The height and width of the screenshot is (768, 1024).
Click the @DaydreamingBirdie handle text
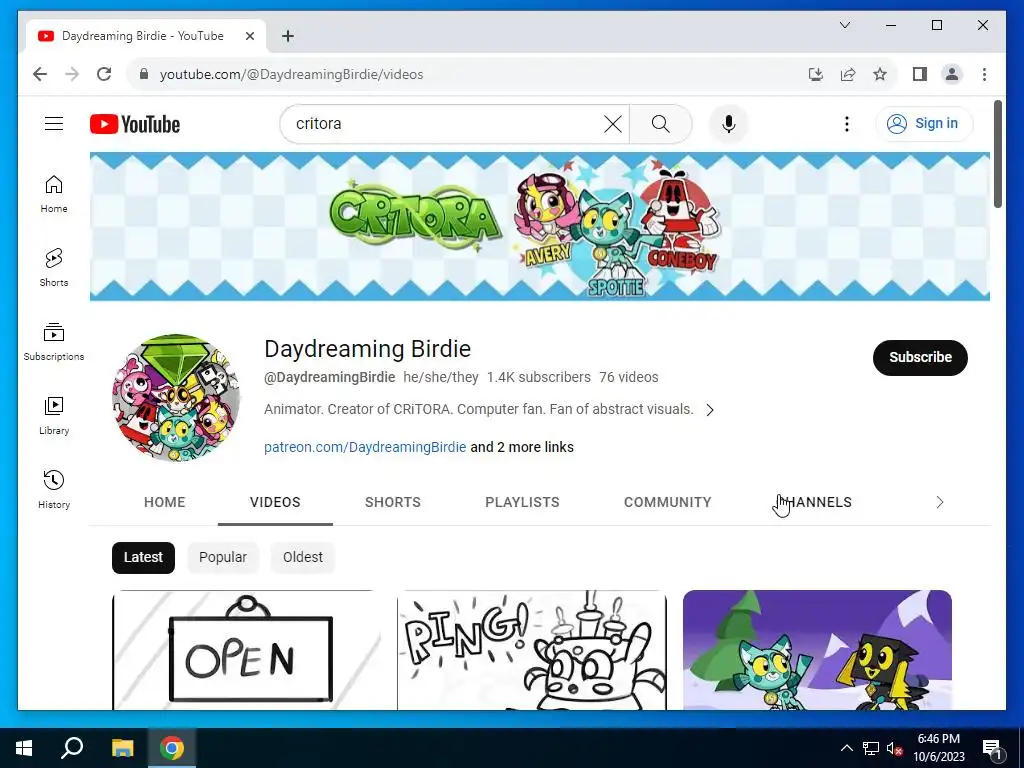[x=329, y=377]
